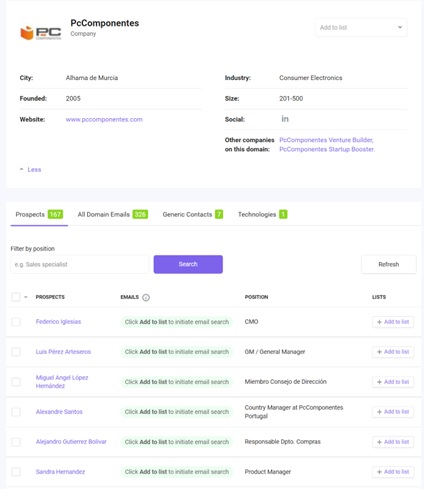Expand the select-all checkbox dropdown arrow
The height and width of the screenshot is (489, 424).
coord(26,297)
